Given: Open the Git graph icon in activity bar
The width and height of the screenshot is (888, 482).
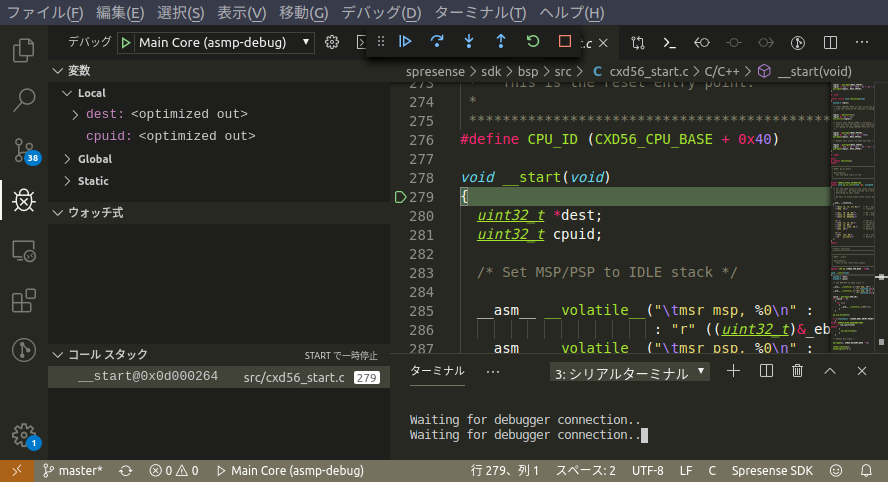Looking at the screenshot, I should click(x=23, y=350).
